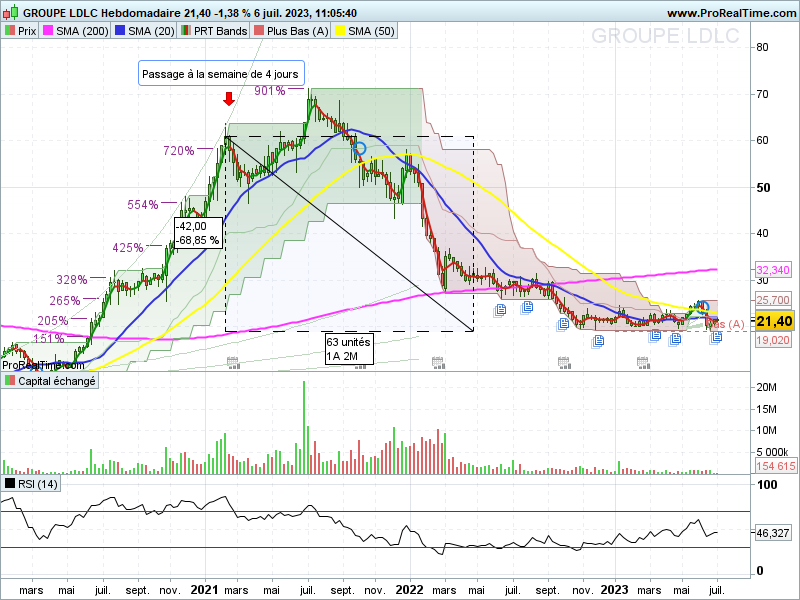Click the calendar icon near March 2021
This screenshot has height=600, width=800.
[233, 363]
